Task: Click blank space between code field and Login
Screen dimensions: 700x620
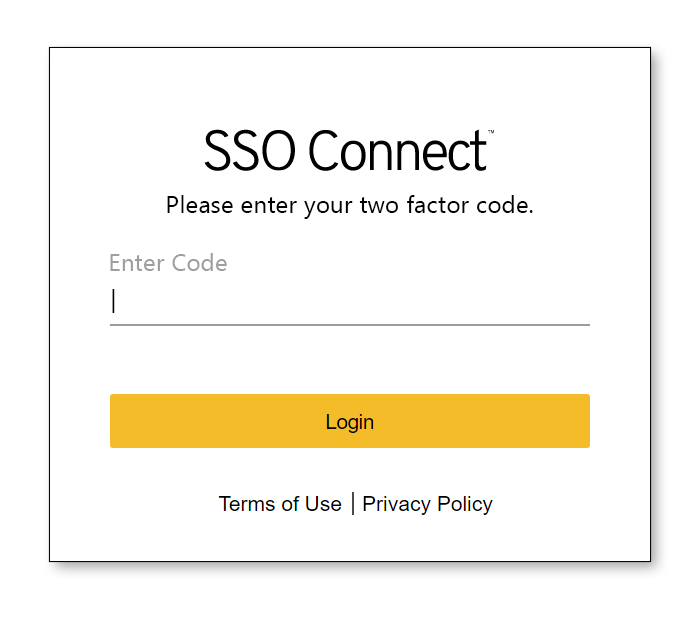Action: (x=350, y=360)
